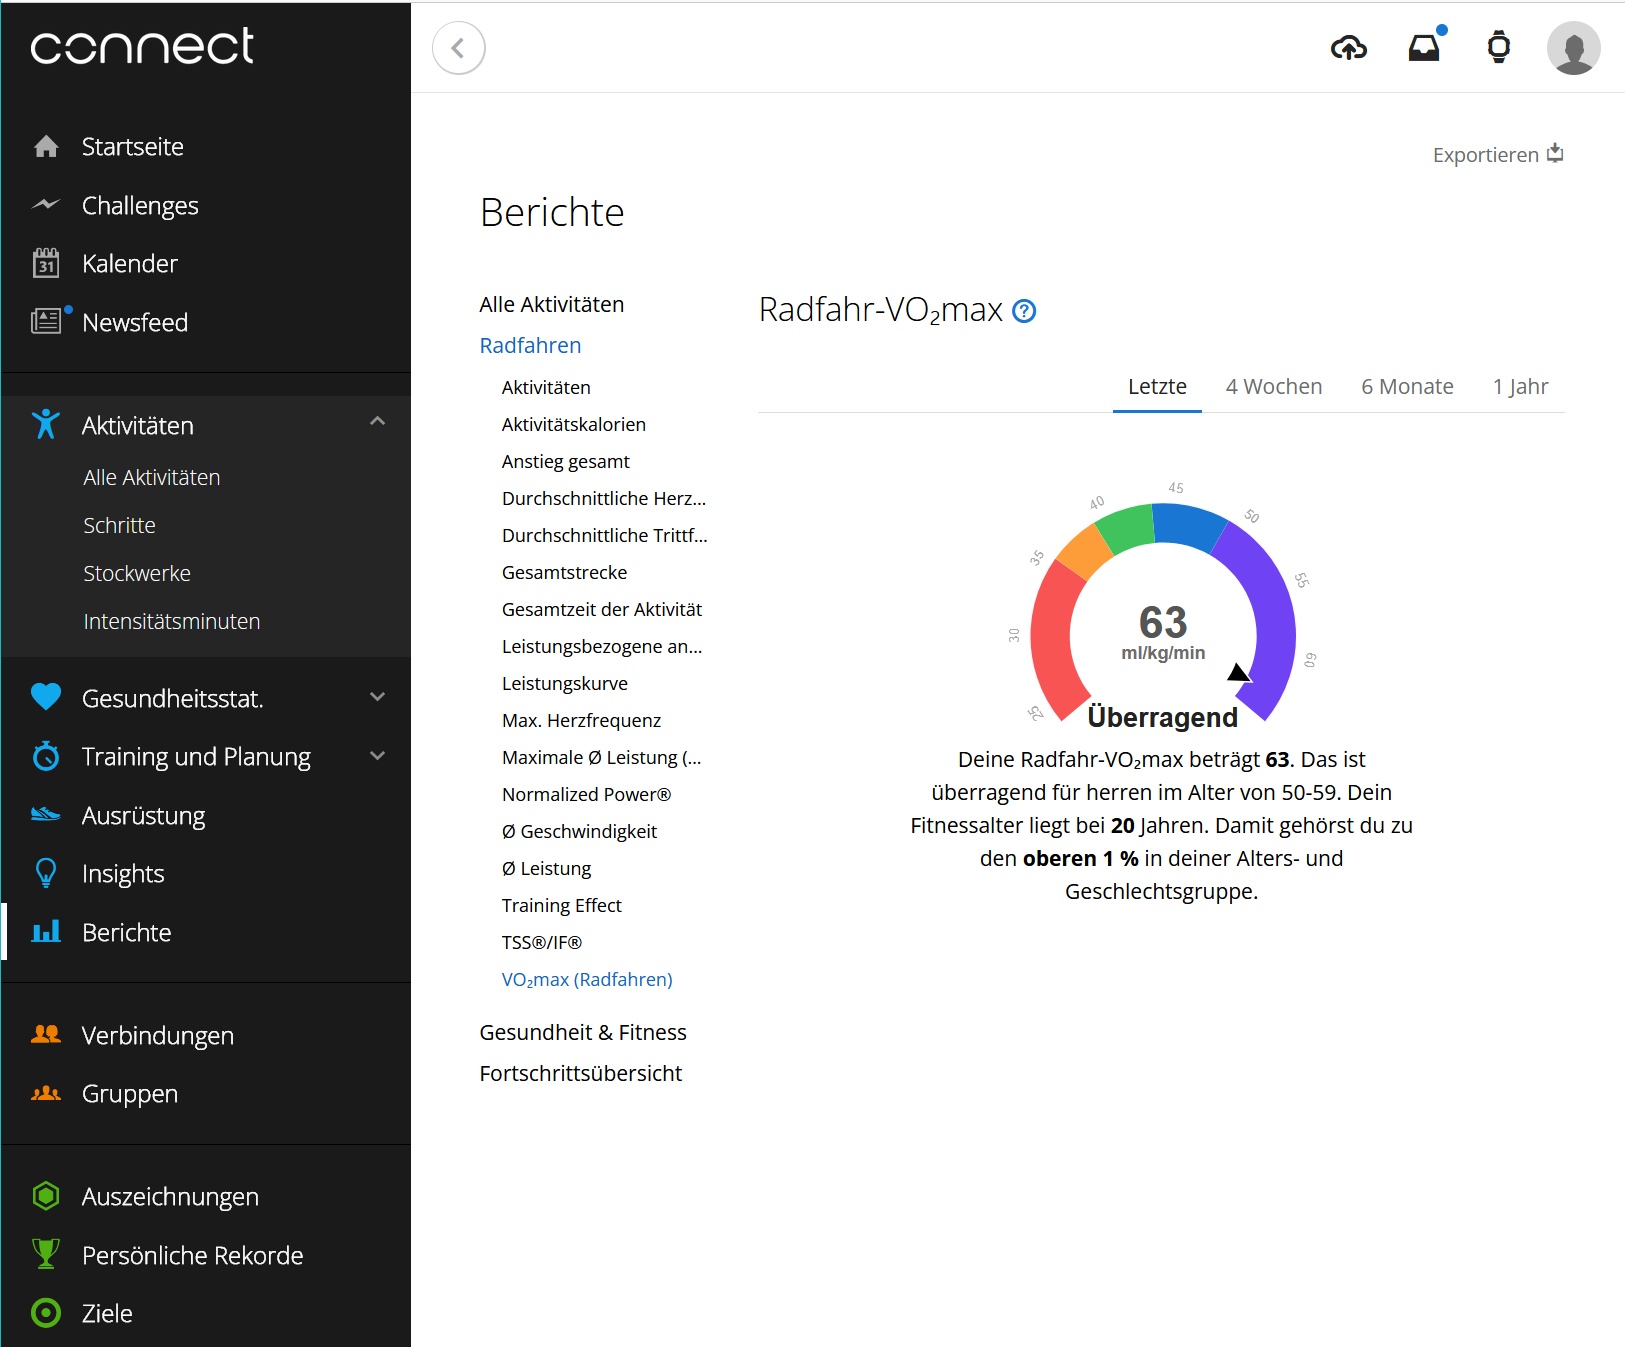1625x1347 pixels.
Task: Click the Auszeichnungen badge icon
Action: (46, 1196)
